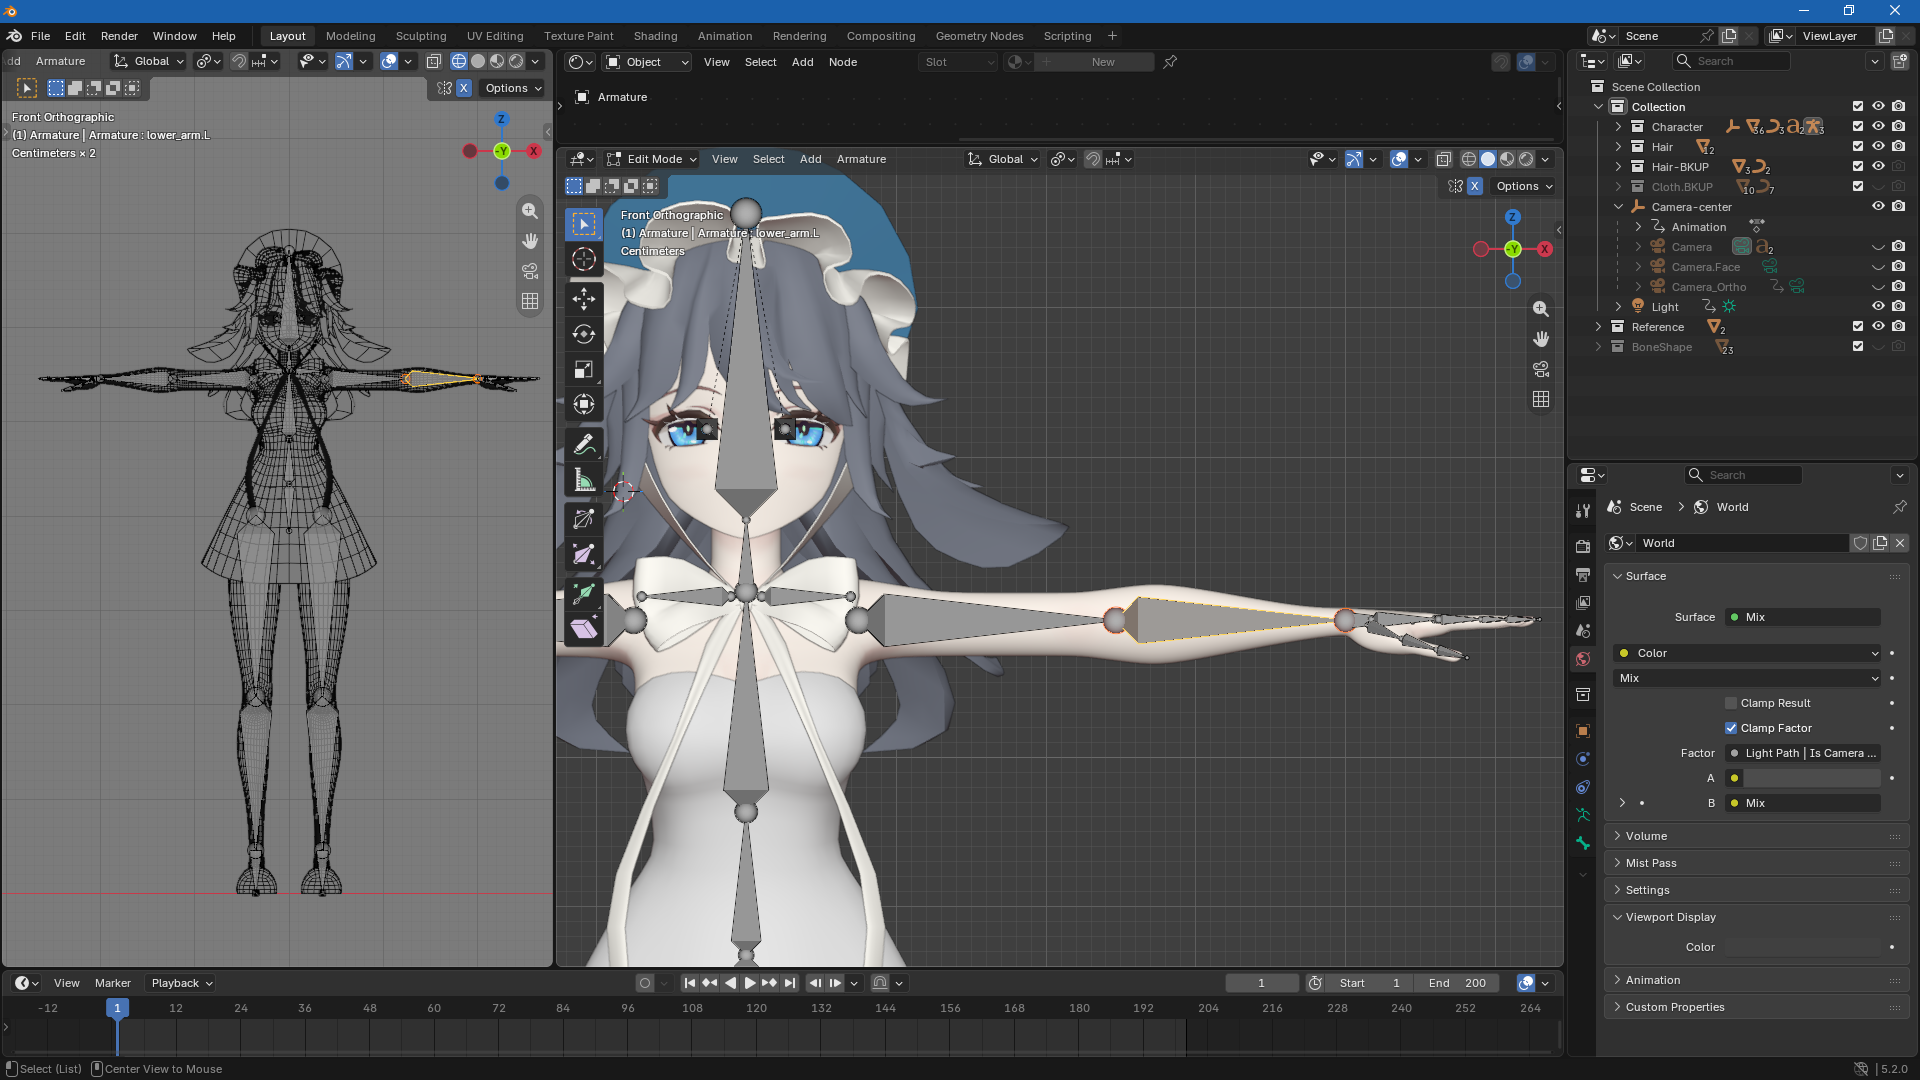Select the Bone Roll tool

click(584, 518)
